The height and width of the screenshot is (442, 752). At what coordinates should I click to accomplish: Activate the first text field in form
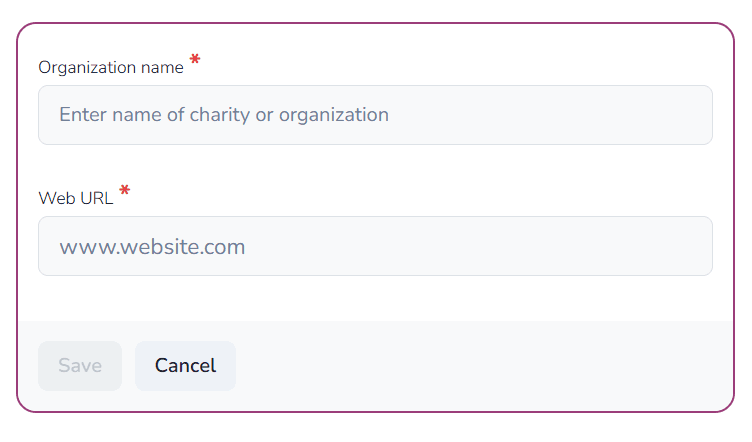tap(375, 115)
